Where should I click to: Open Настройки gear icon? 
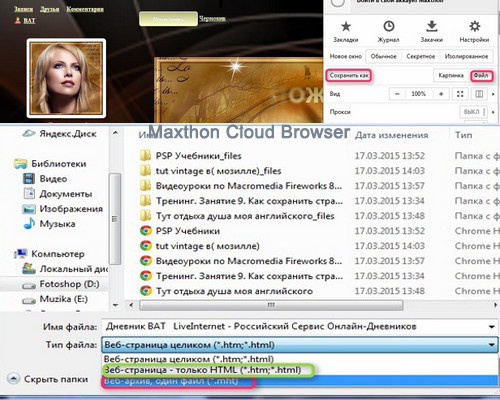point(474,26)
